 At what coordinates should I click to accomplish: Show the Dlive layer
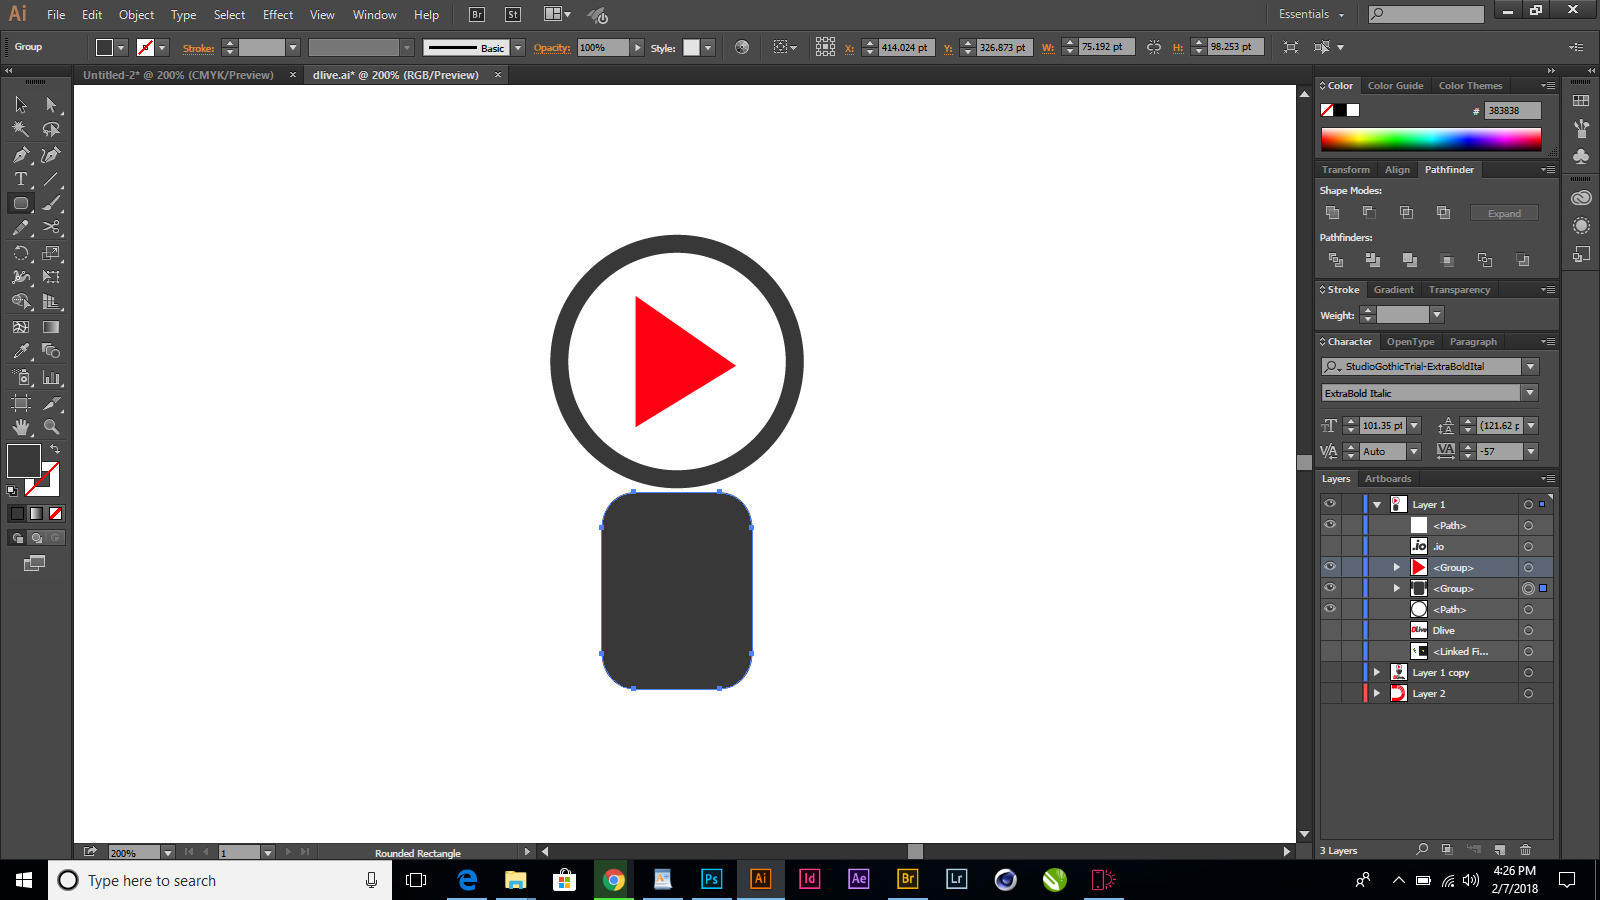(1330, 630)
